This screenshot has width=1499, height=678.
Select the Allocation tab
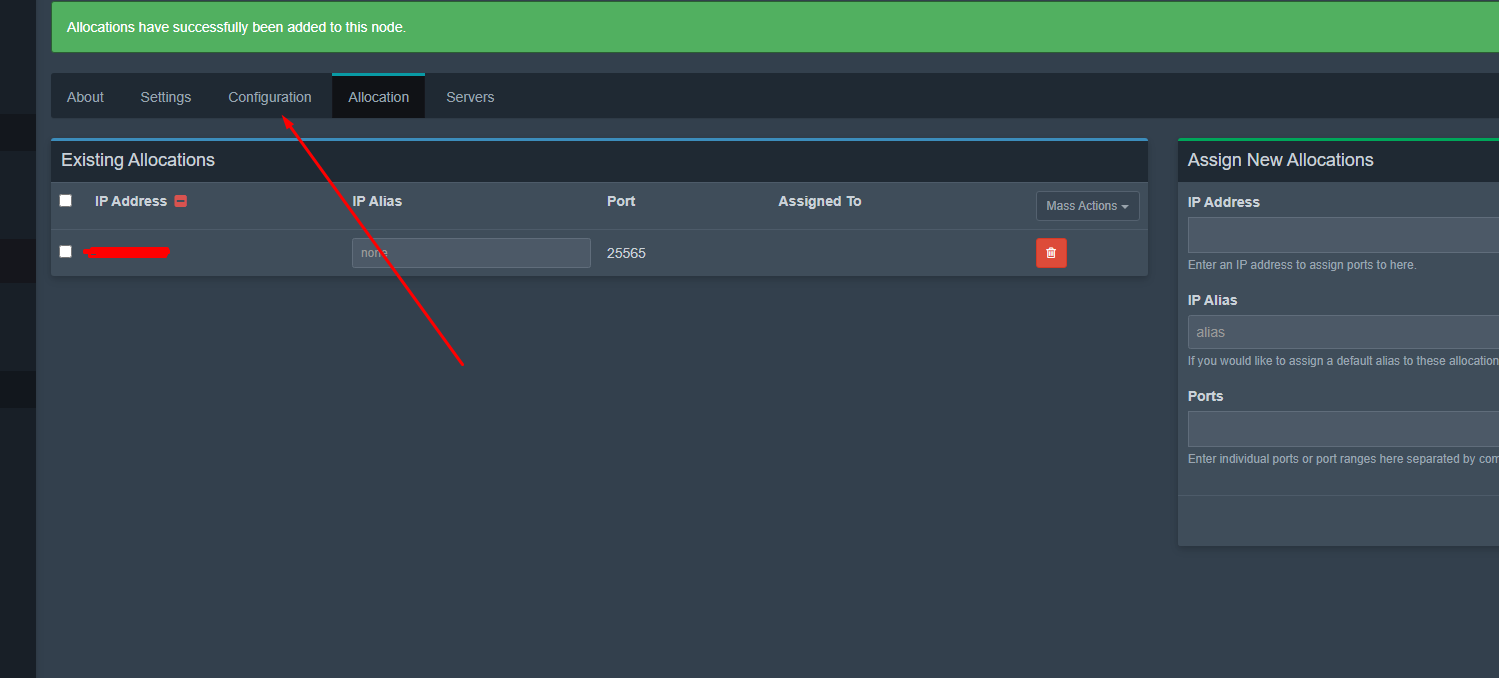point(378,97)
